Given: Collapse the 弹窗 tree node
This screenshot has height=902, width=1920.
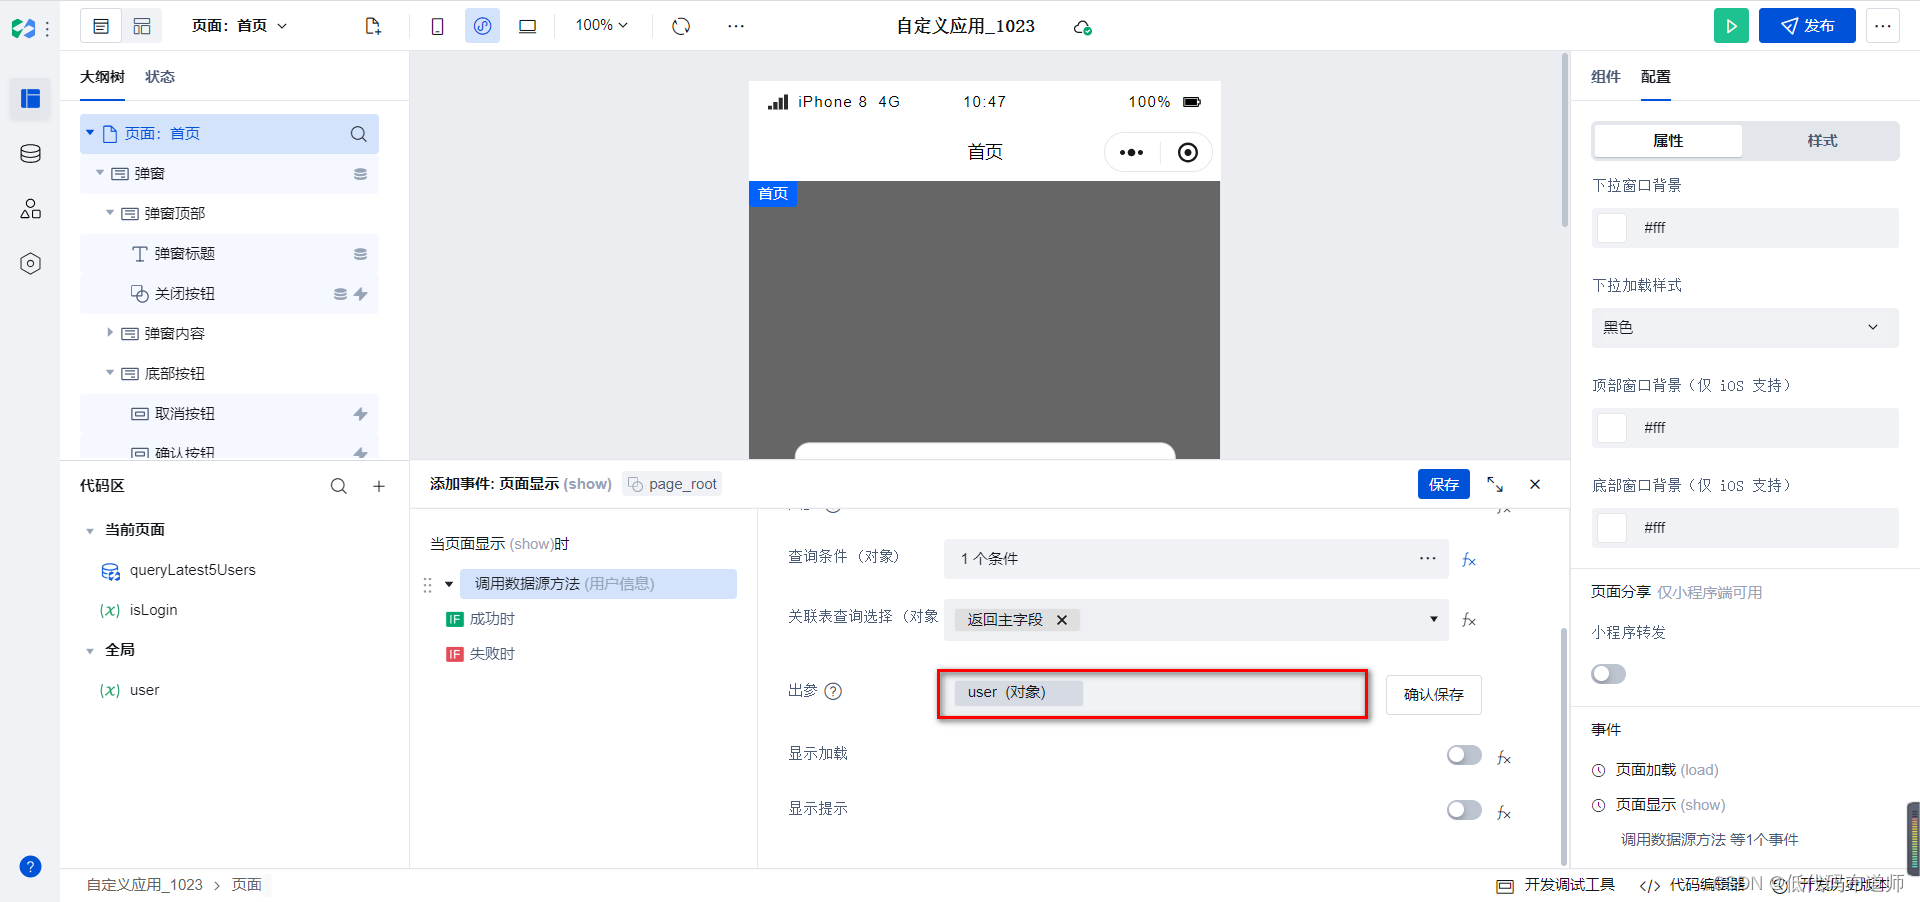Looking at the screenshot, I should [100, 173].
